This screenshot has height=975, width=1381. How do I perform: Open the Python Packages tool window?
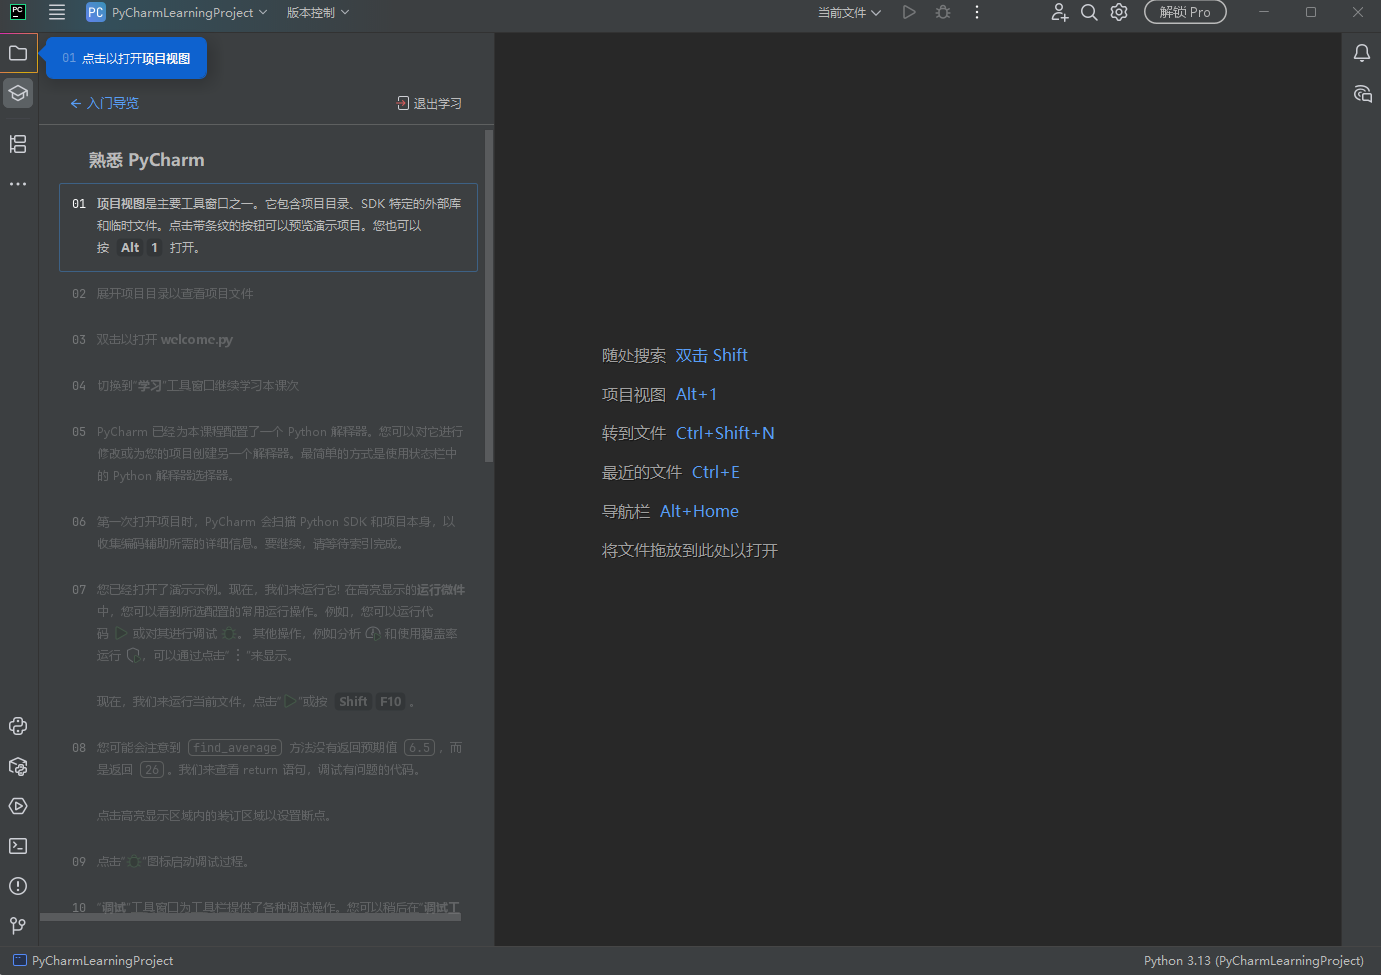coord(18,766)
